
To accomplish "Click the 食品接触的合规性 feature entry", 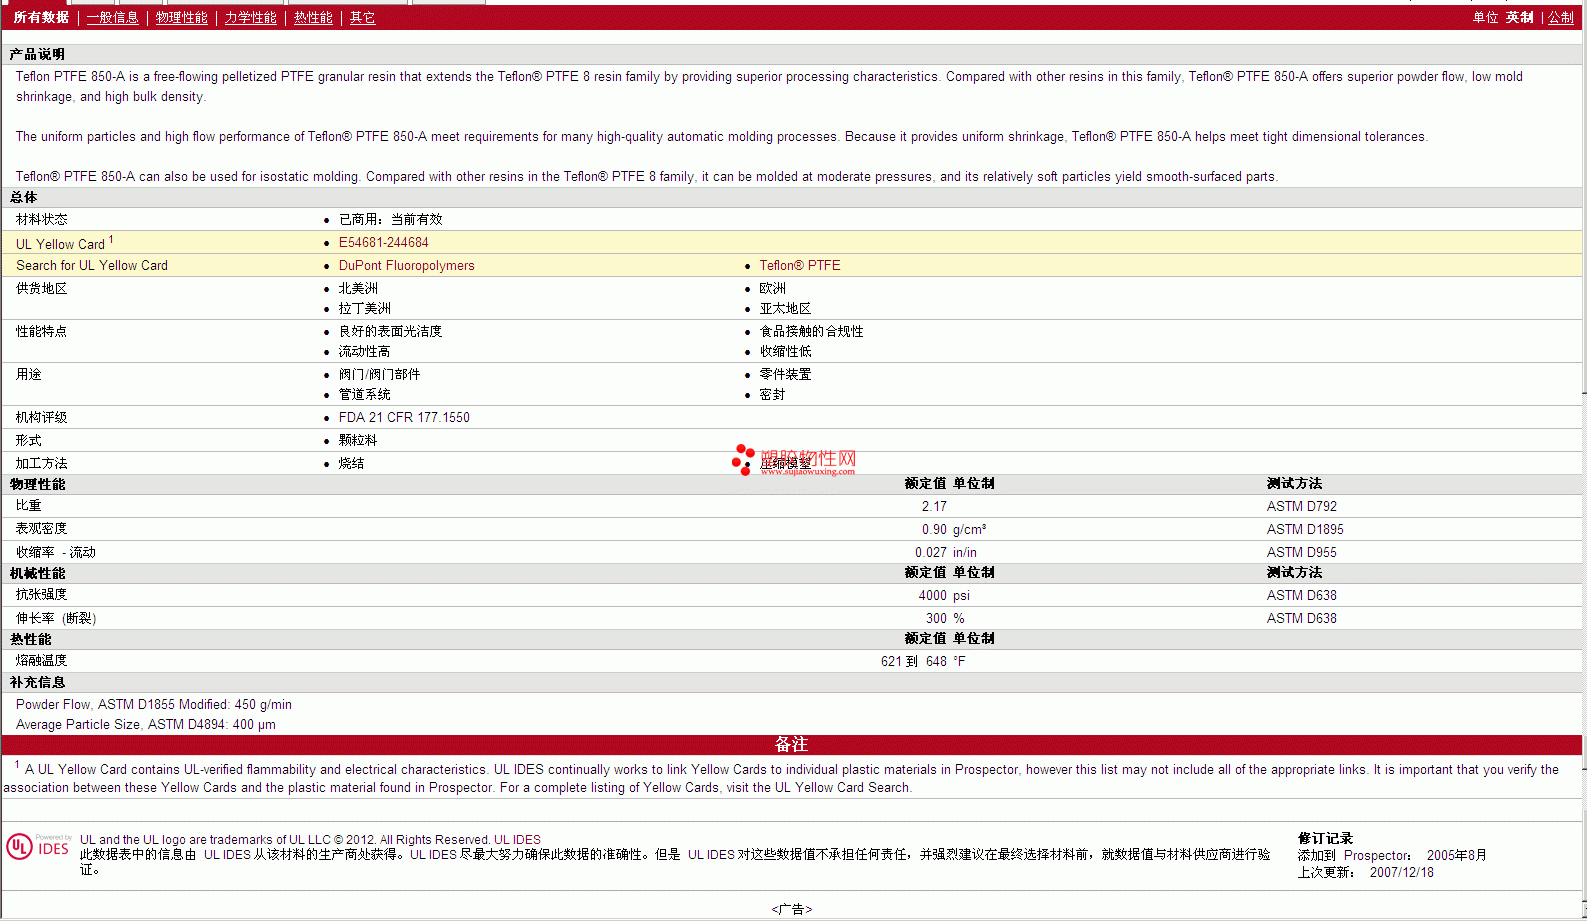I will coord(811,331).
